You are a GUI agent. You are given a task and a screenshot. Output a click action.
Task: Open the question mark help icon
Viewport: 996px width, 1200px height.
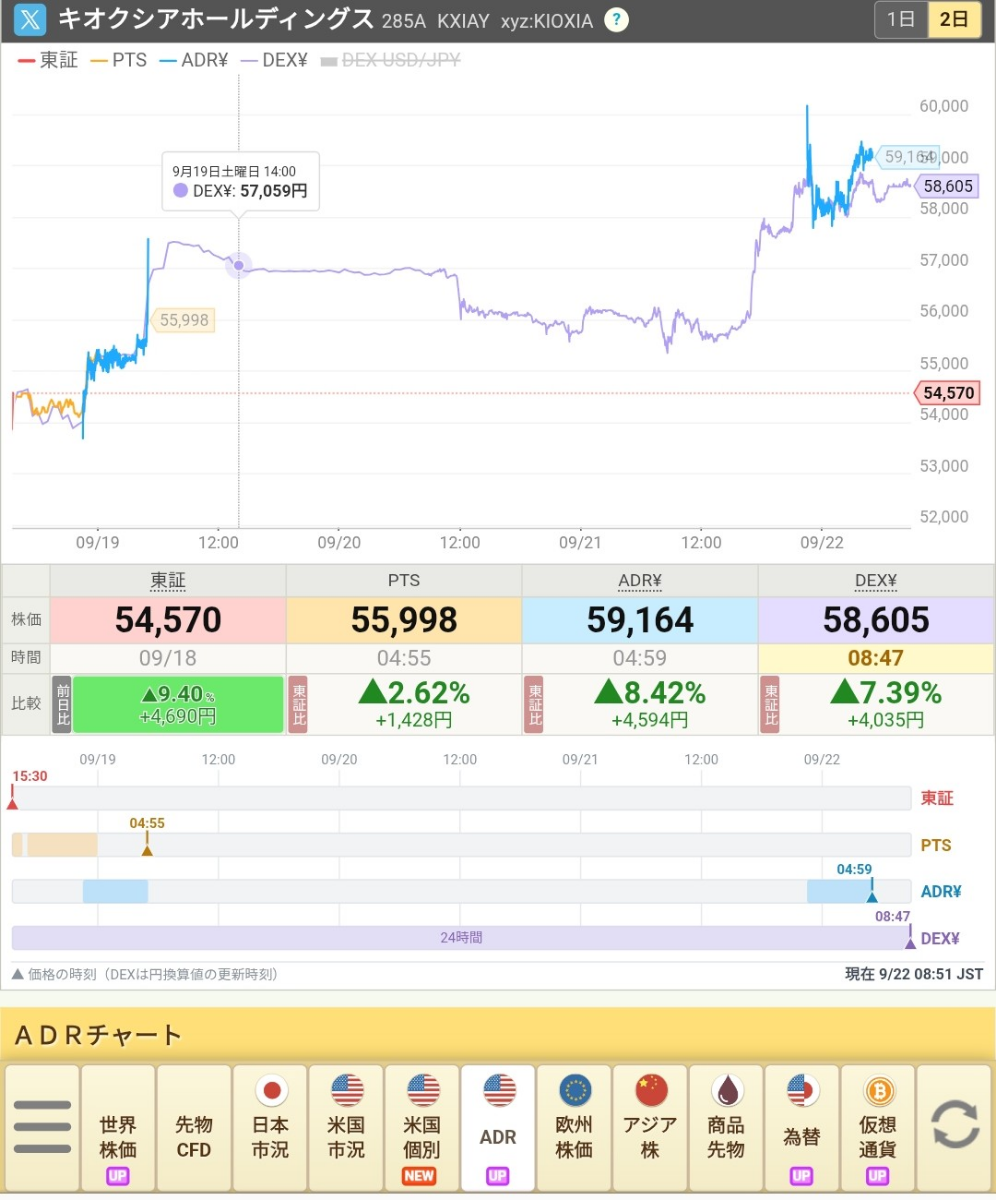click(x=618, y=19)
